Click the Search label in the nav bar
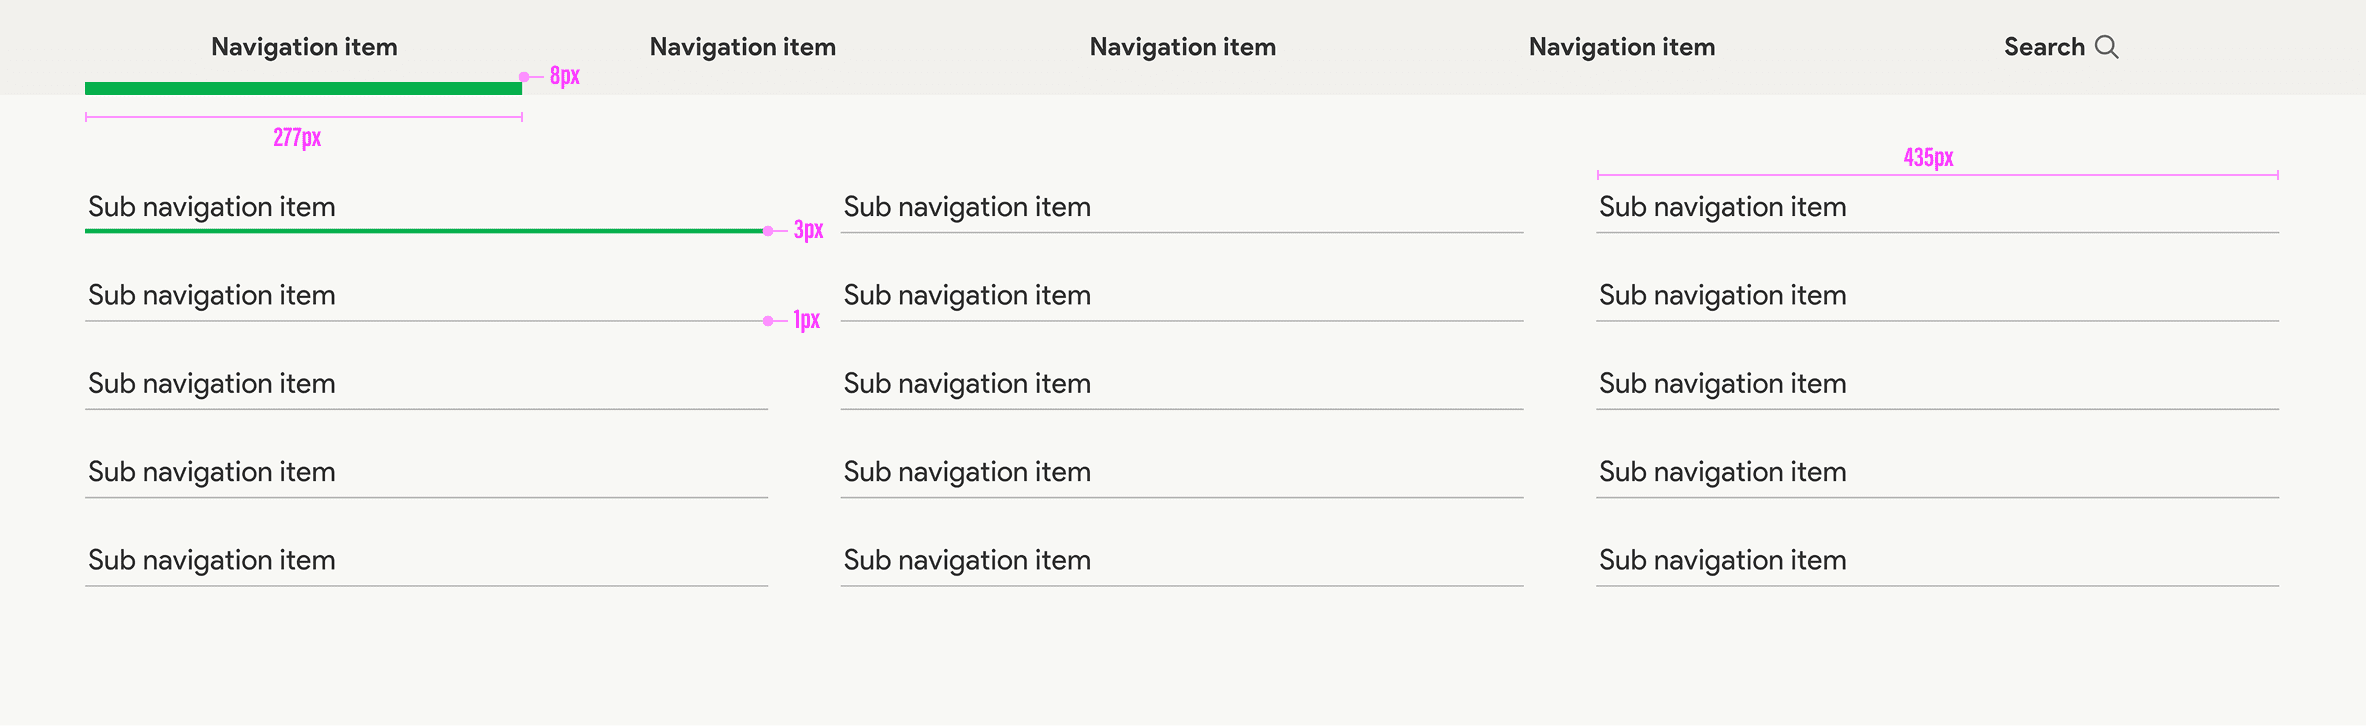2366x726 pixels. click(x=2044, y=47)
